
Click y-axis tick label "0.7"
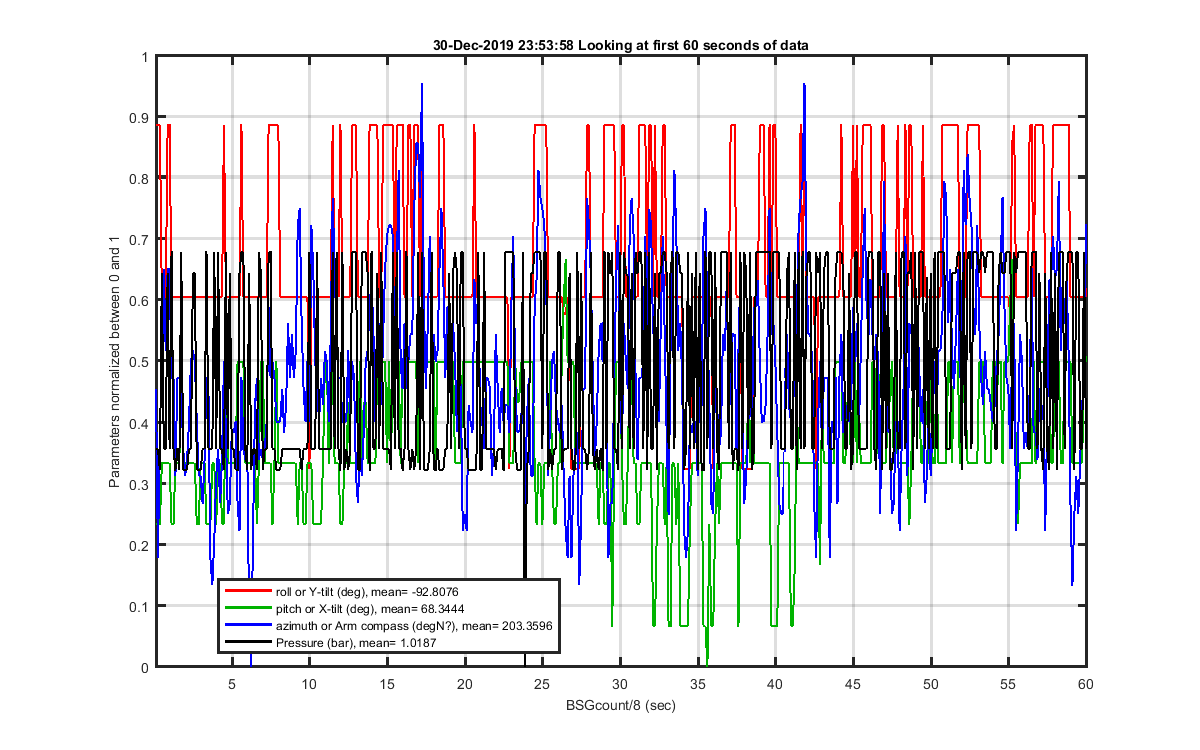138,240
